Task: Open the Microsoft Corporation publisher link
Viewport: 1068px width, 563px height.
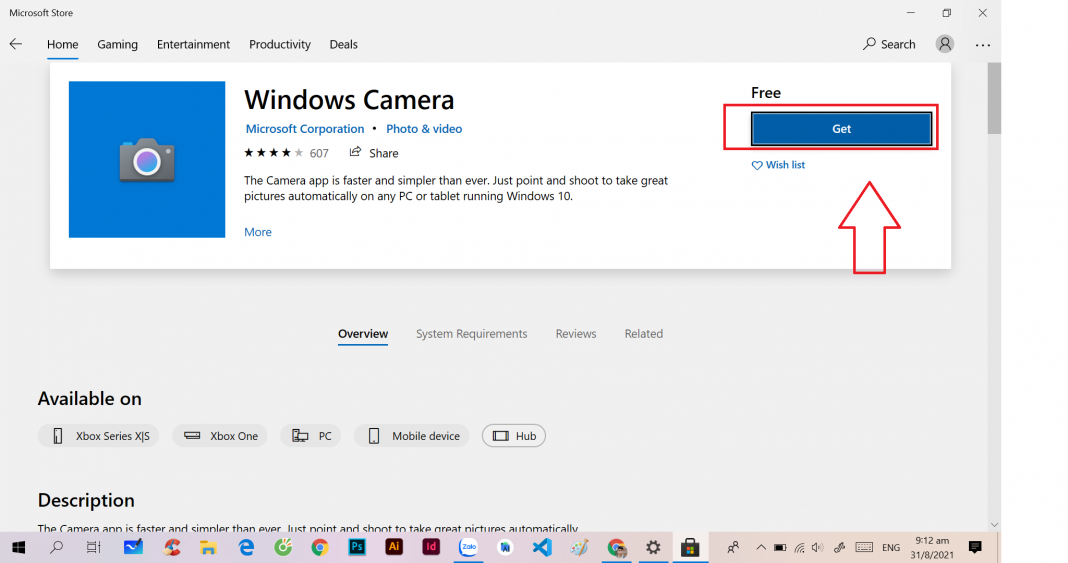Action: [305, 129]
